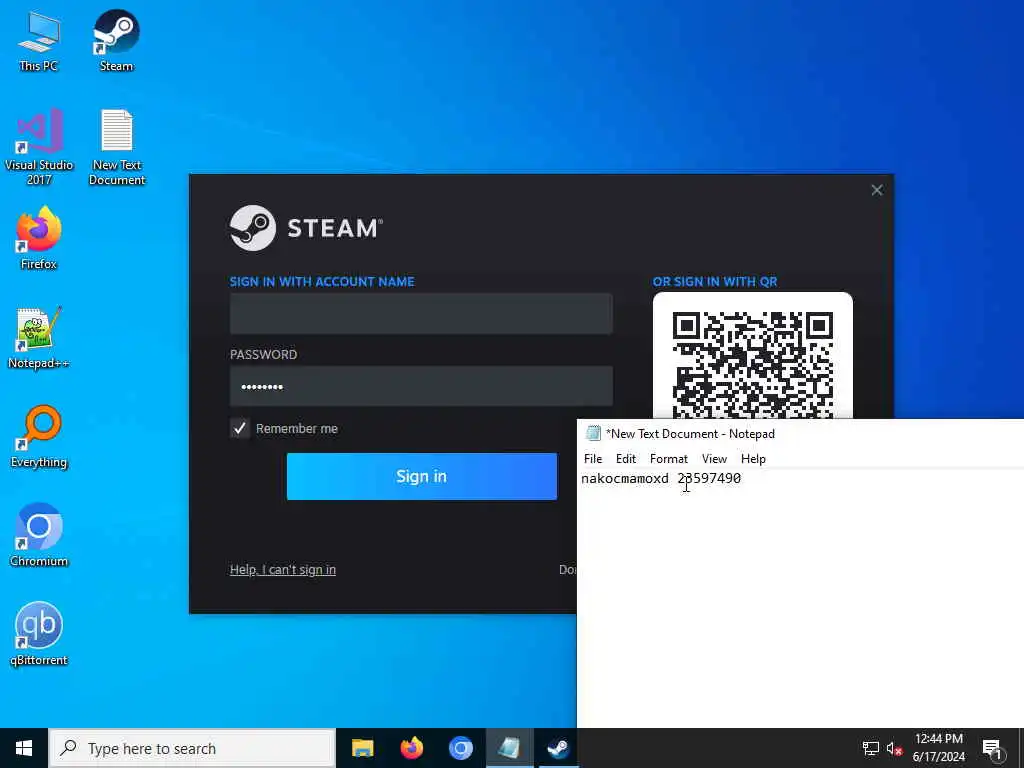The height and width of the screenshot is (768, 1024).
Task: Focus the Steam password field
Action: [x=421, y=387]
